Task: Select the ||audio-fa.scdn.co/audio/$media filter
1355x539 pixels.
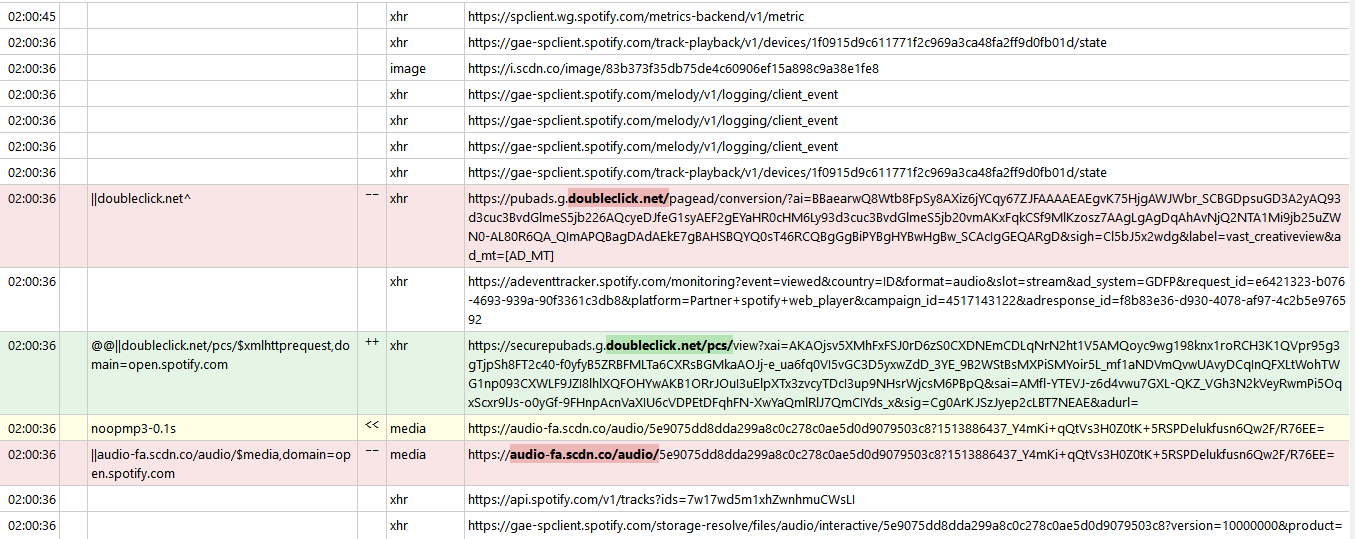Action: point(222,464)
